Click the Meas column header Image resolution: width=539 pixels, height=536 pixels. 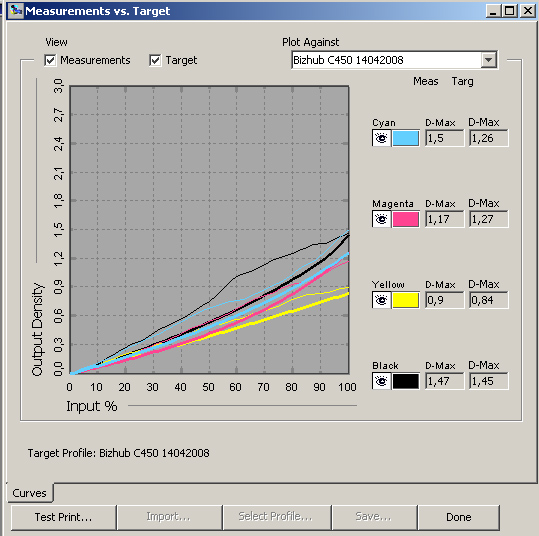[x=426, y=81]
